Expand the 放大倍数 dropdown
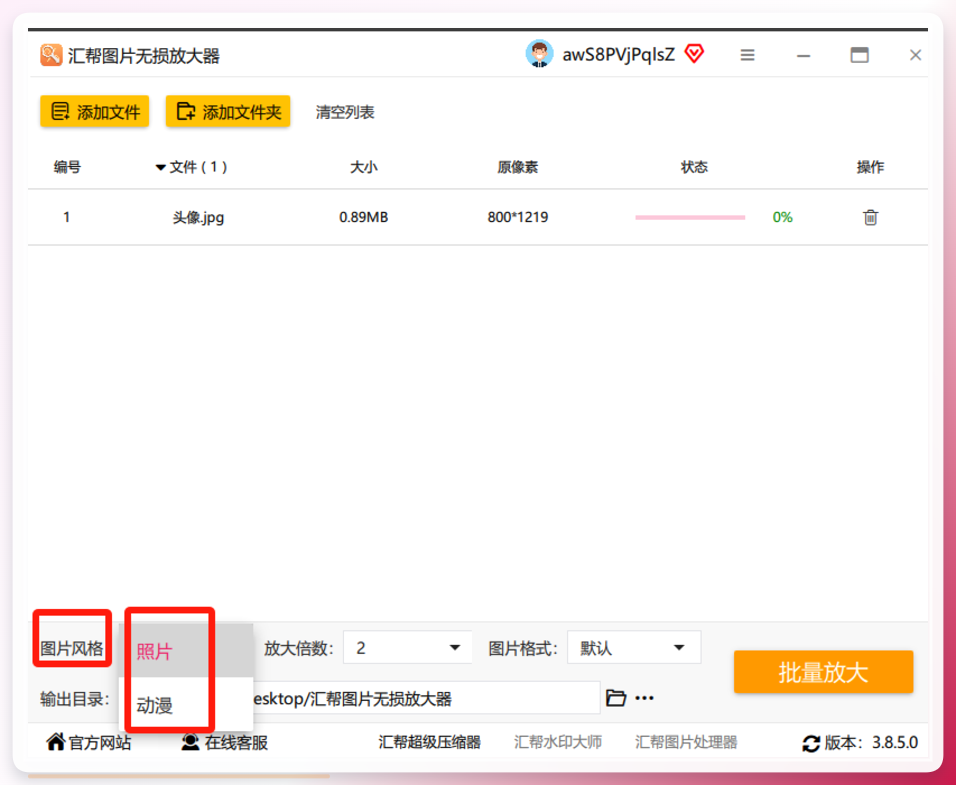Image resolution: width=956 pixels, height=785 pixels. [x=407, y=647]
